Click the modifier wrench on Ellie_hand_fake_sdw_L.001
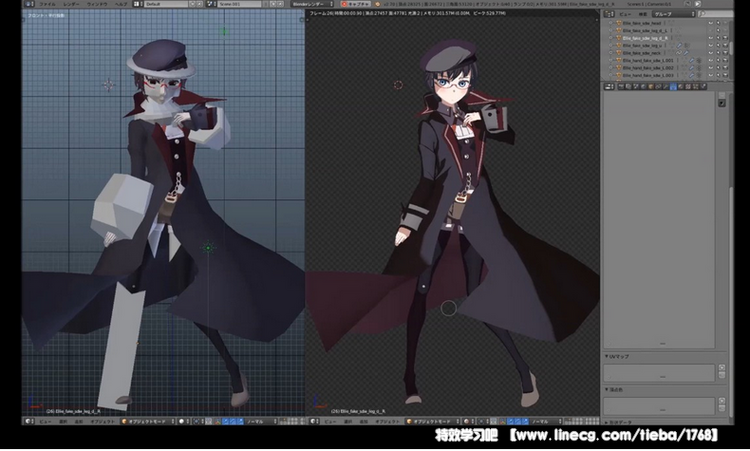 692,60
